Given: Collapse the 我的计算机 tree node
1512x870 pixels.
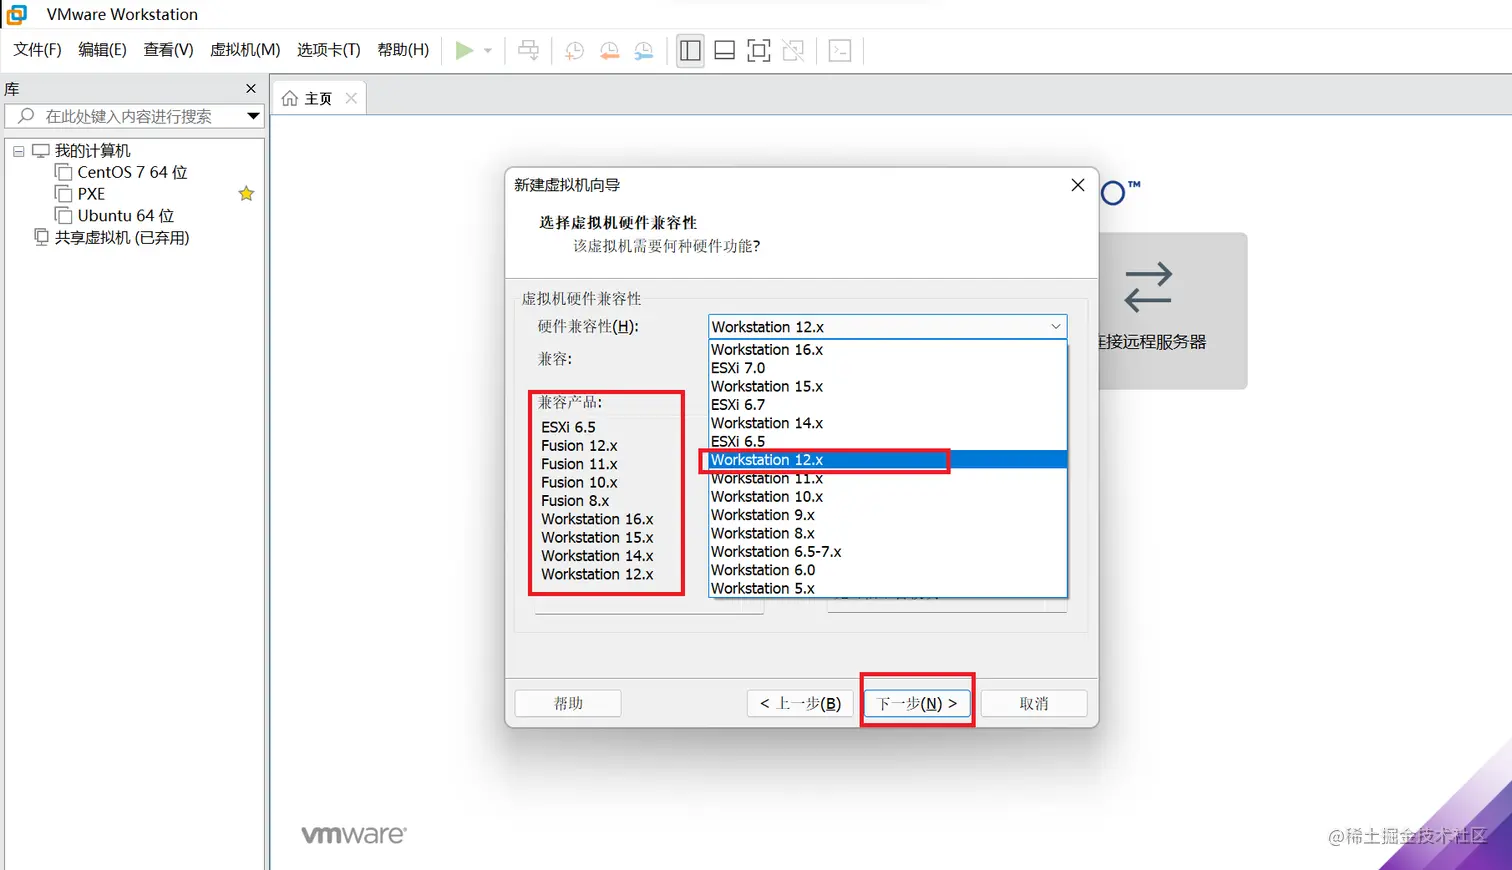Looking at the screenshot, I should click(18, 151).
